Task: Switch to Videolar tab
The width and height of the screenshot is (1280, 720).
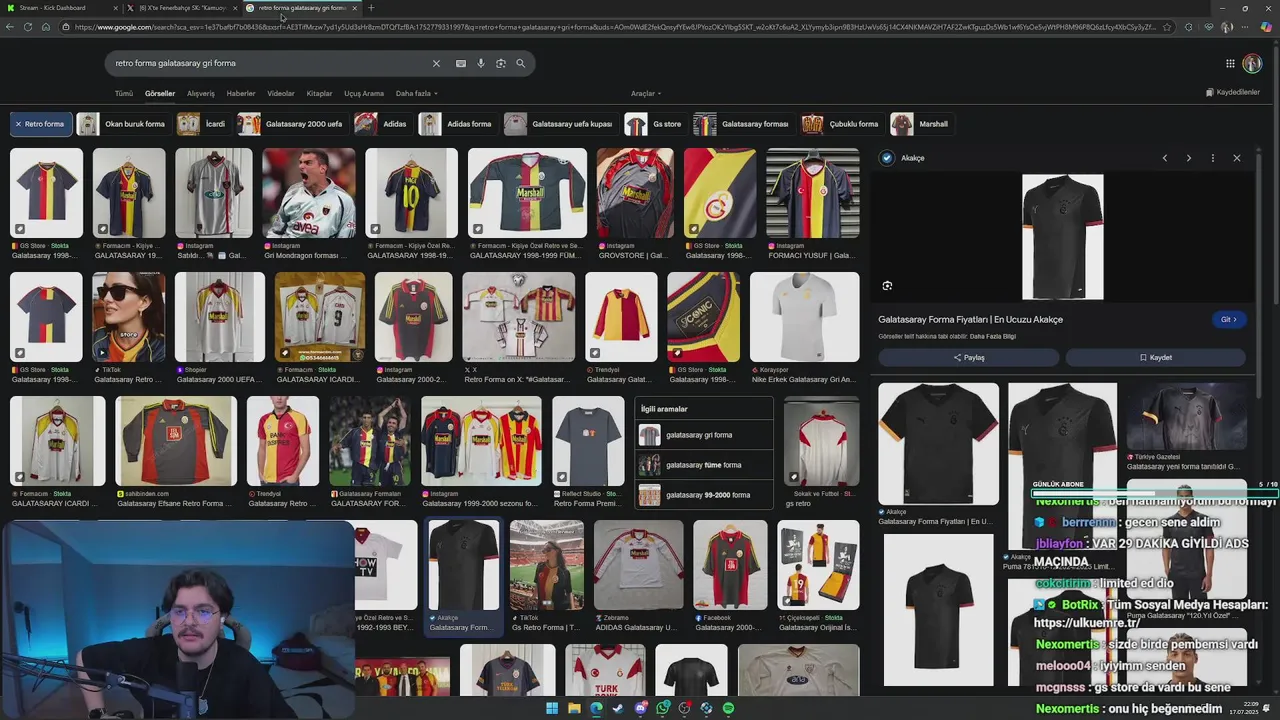Action: tap(281, 93)
